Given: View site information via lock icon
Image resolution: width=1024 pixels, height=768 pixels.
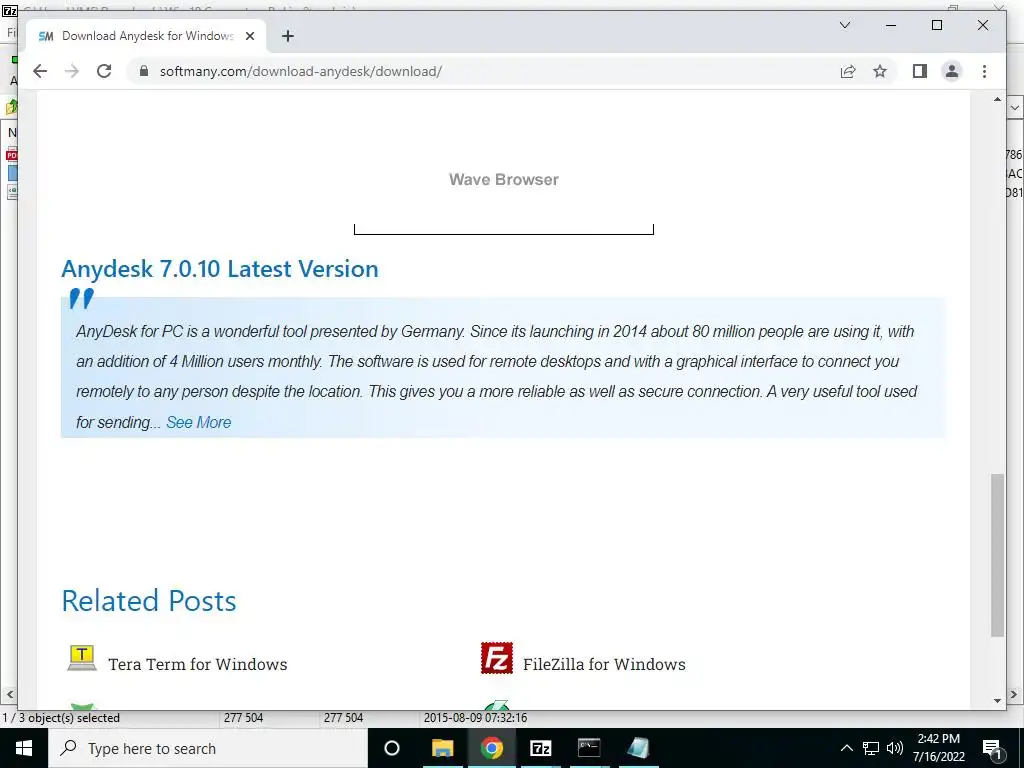Looking at the screenshot, I should (144, 71).
